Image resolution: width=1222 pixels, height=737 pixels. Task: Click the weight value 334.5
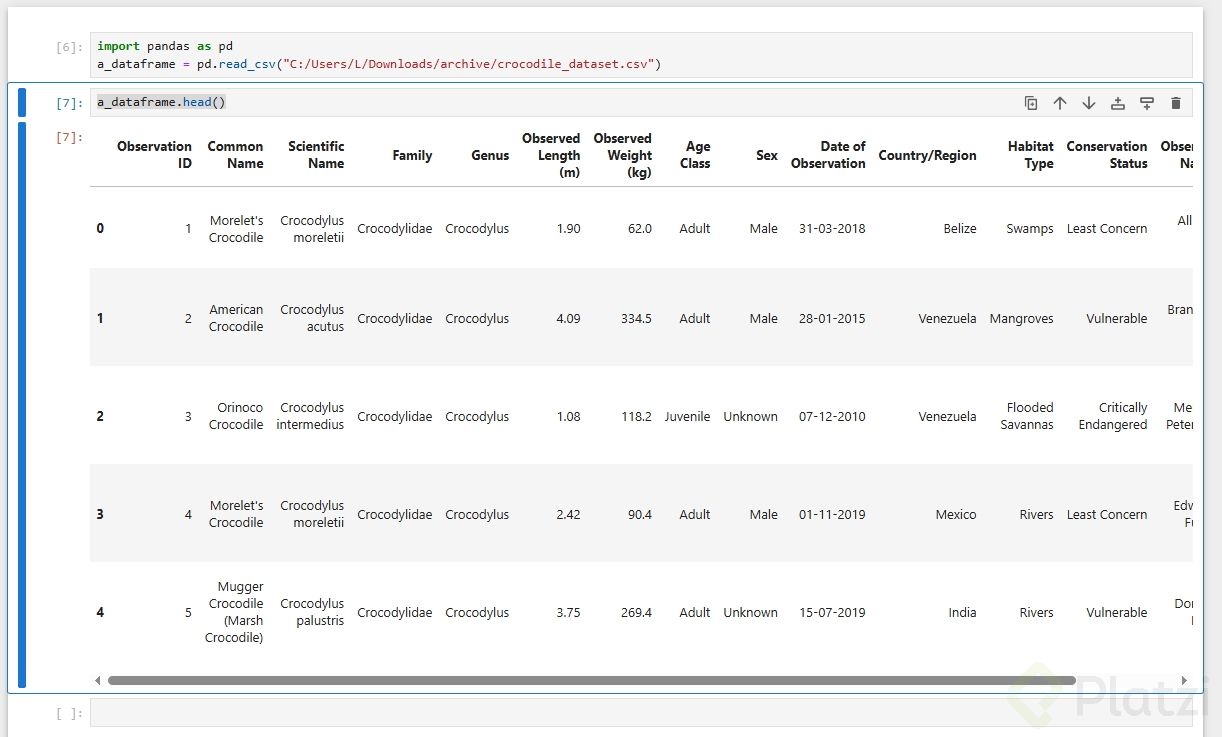[x=636, y=318]
